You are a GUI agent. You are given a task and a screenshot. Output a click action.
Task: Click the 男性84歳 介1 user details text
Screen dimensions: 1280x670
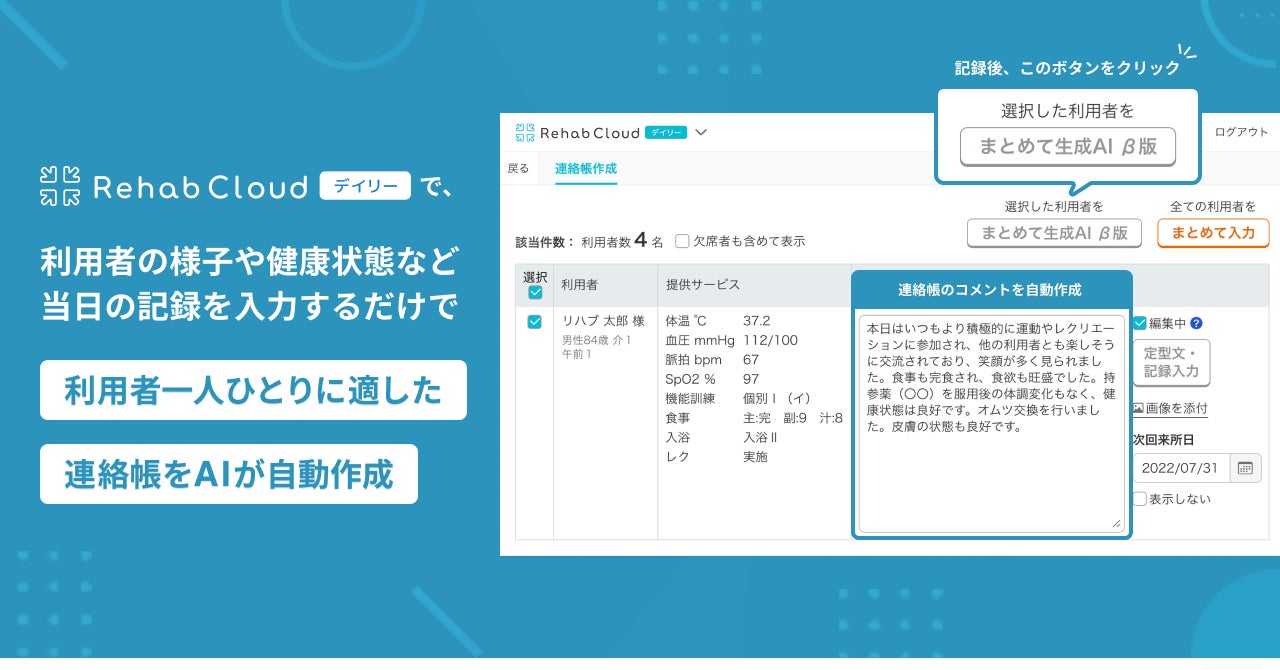[x=596, y=340]
